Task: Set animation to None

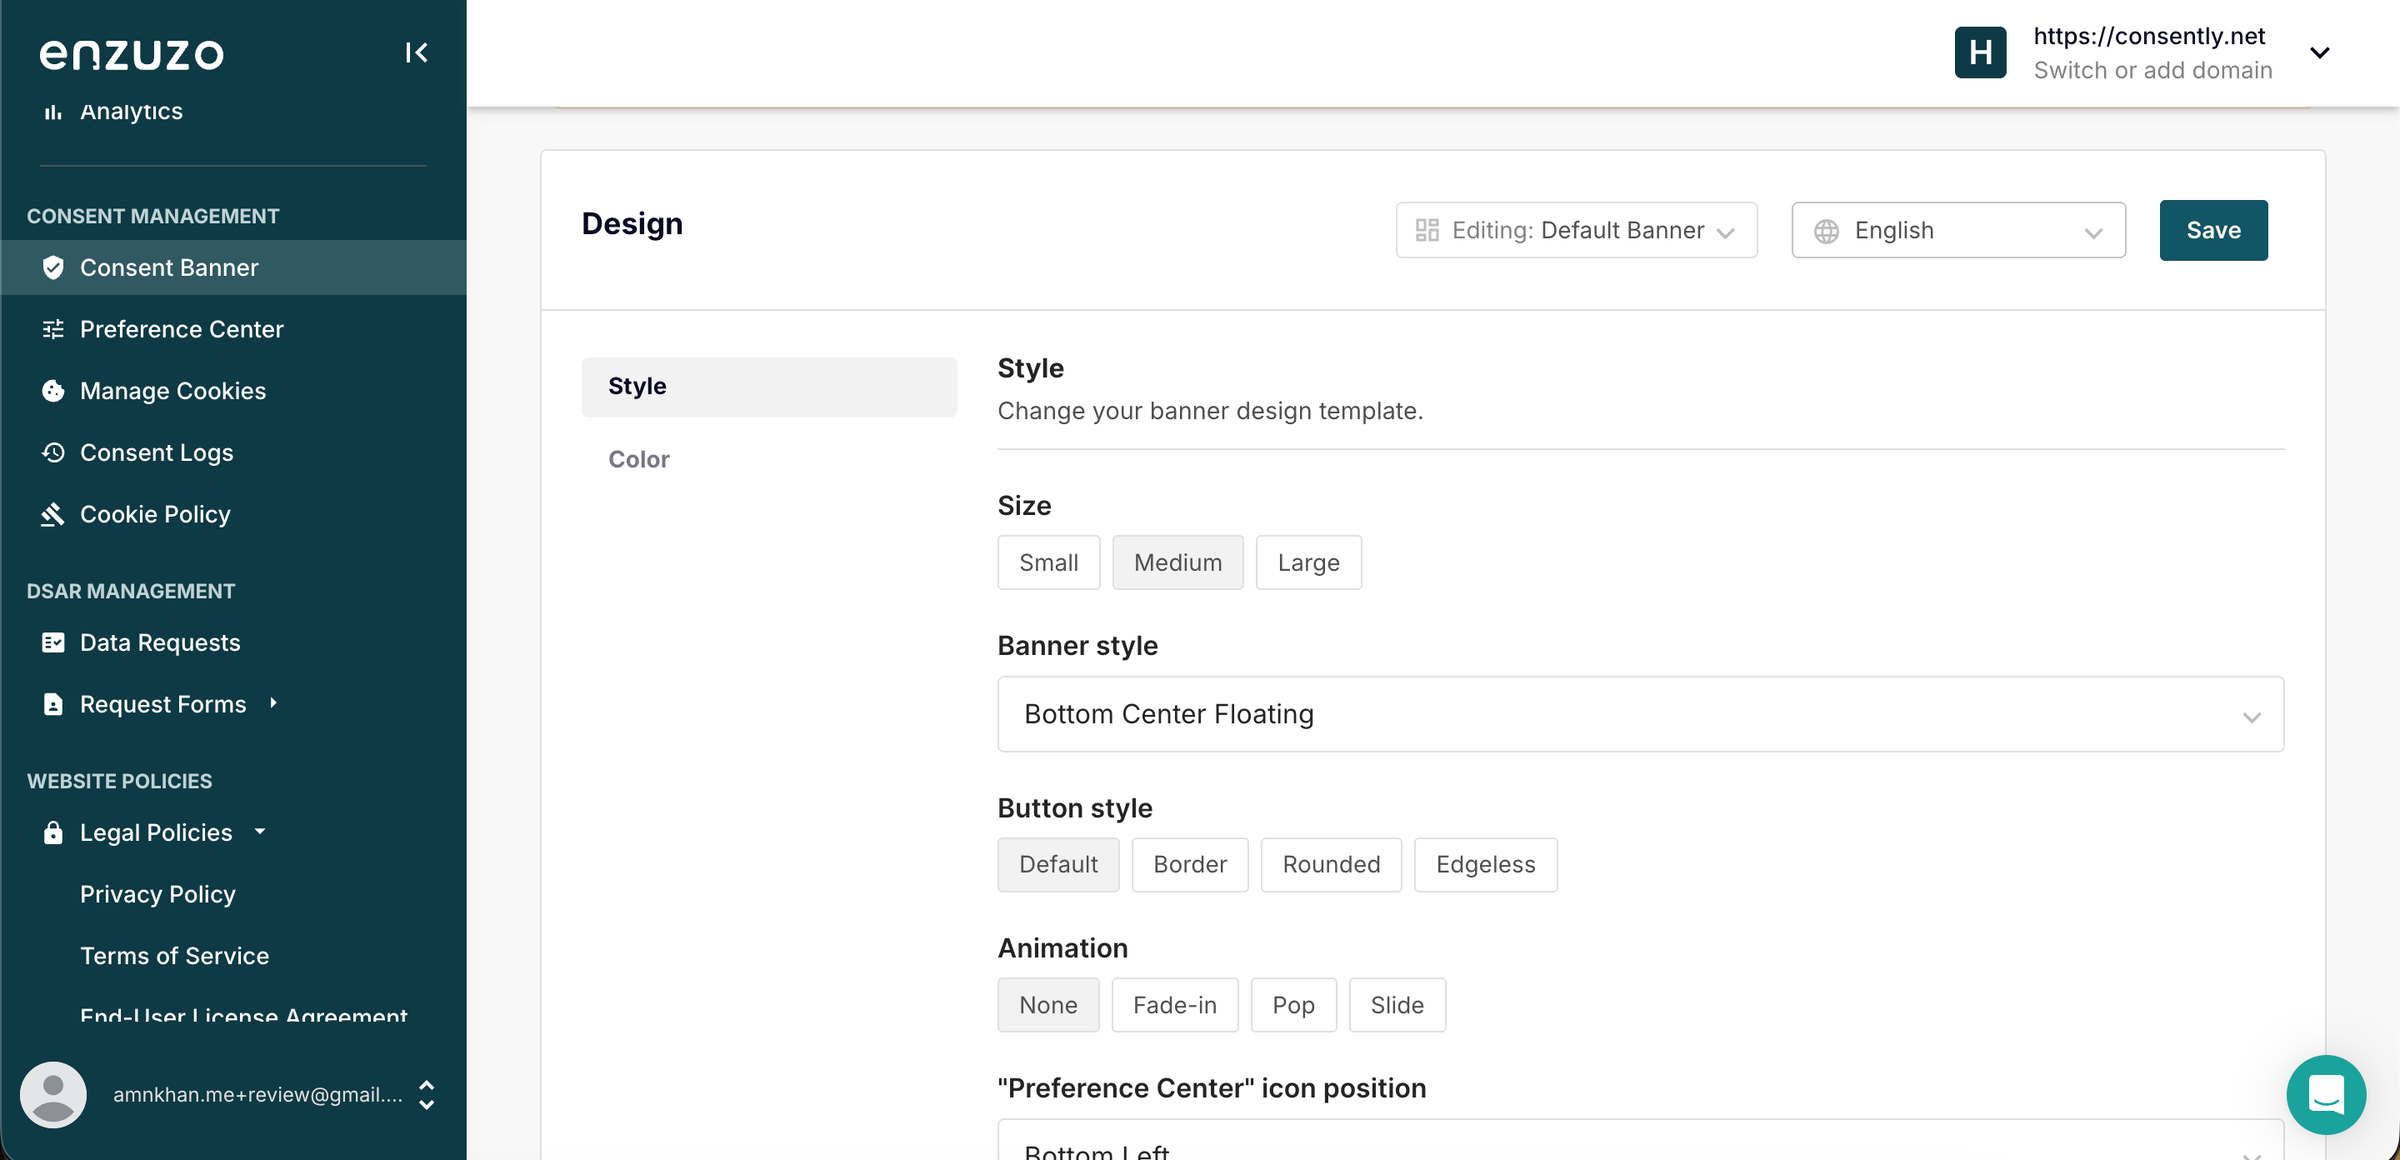Action: (1048, 1005)
